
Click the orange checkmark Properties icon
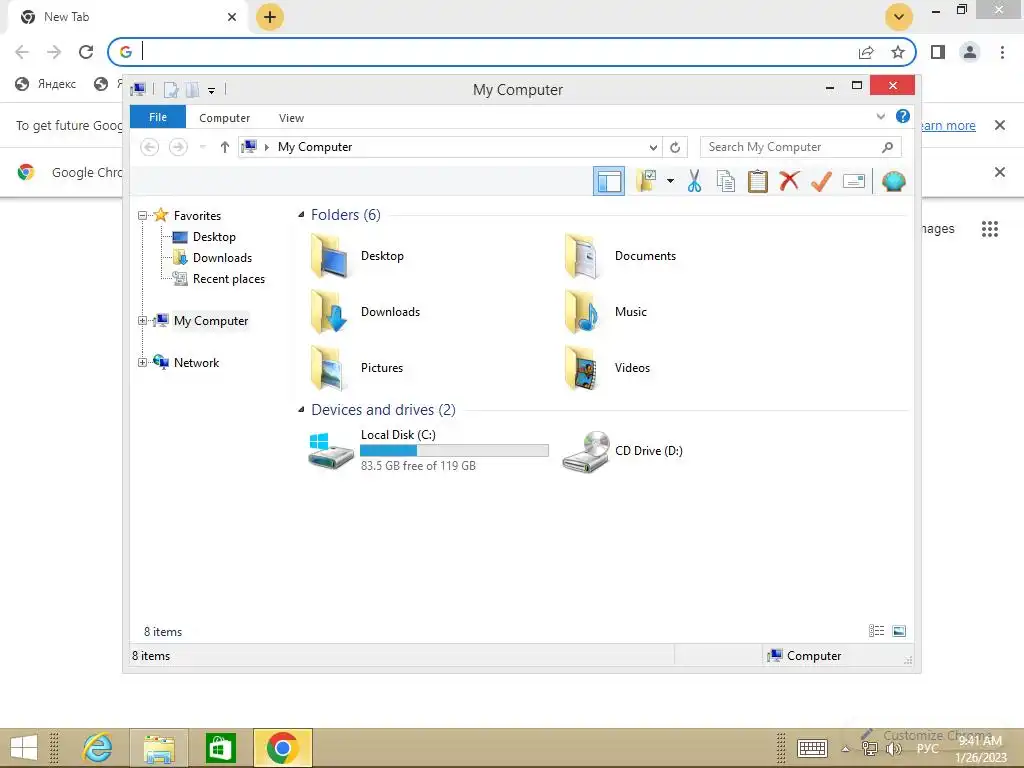click(821, 181)
